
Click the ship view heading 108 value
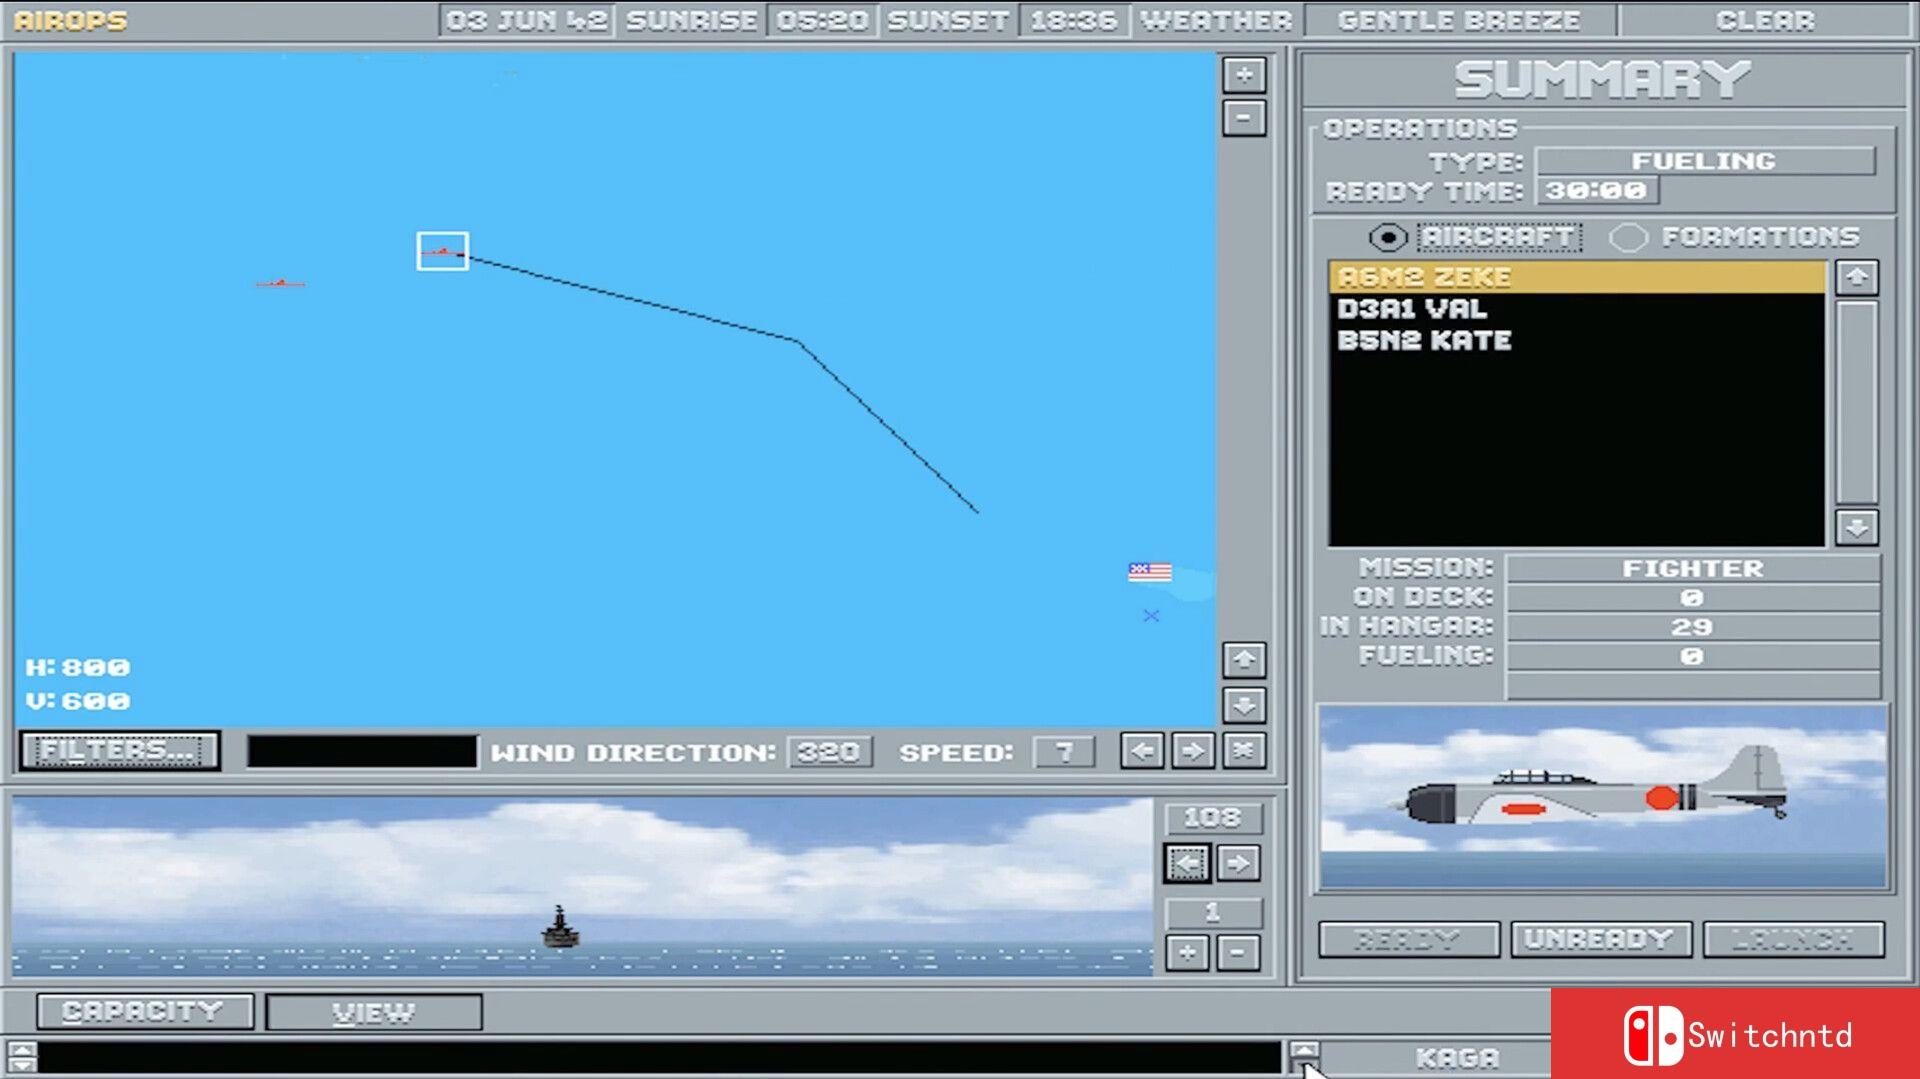tap(1213, 818)
